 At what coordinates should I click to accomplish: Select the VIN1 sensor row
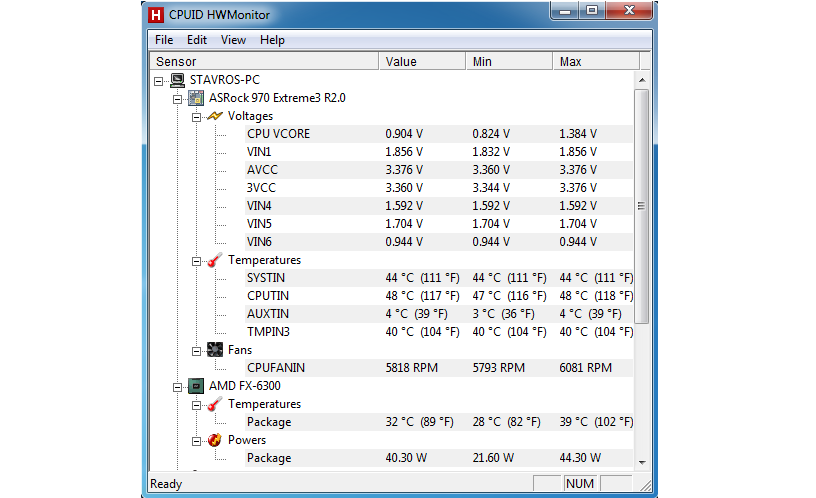(439, 152)
